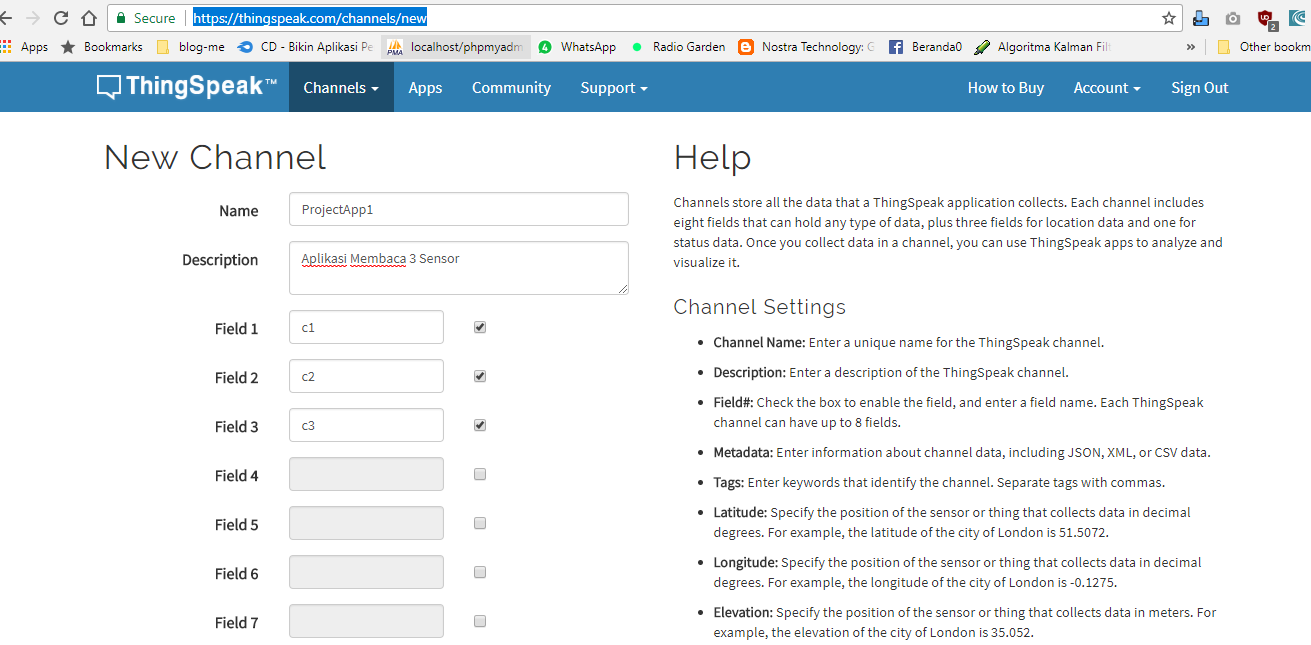
Task: Enable the Field 4 checkbox
Action: pos(480,474)
